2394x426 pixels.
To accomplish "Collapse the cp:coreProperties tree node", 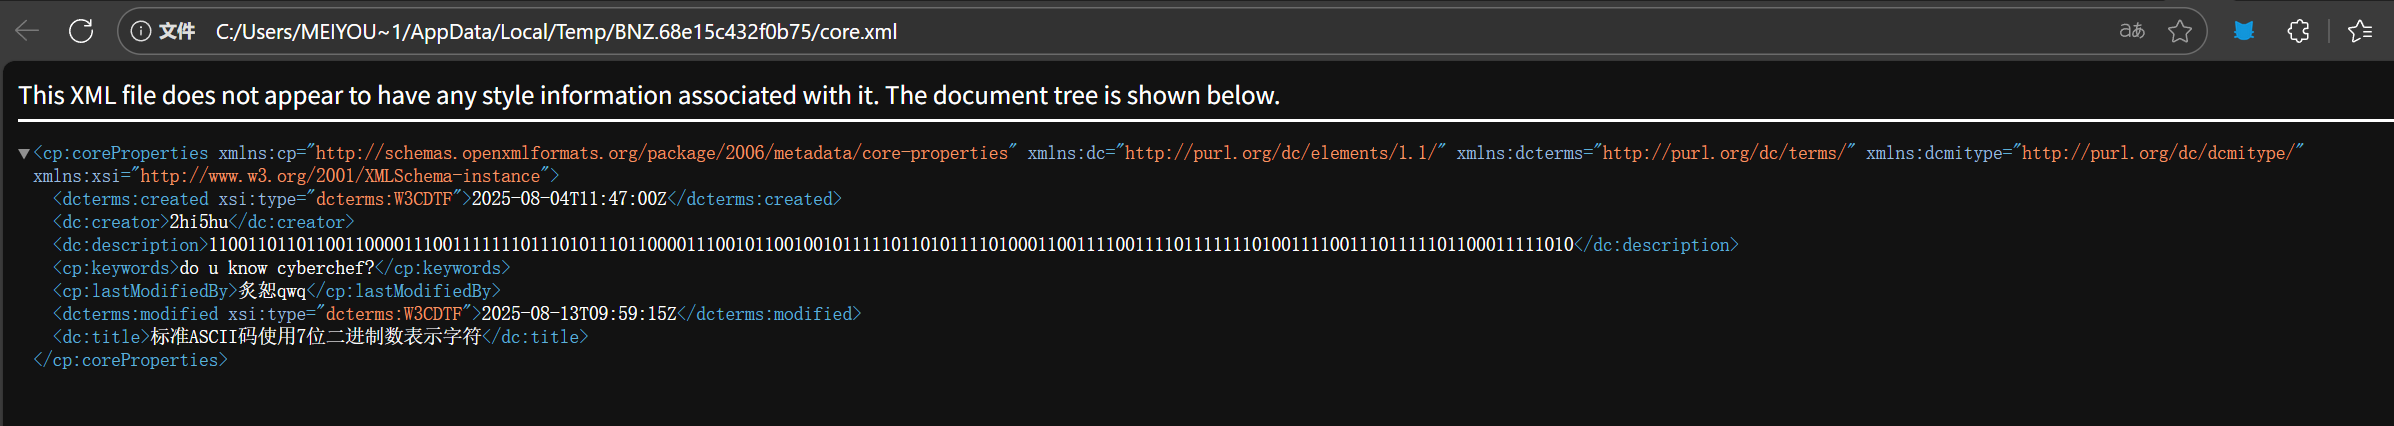I will (x=23, y=154).
